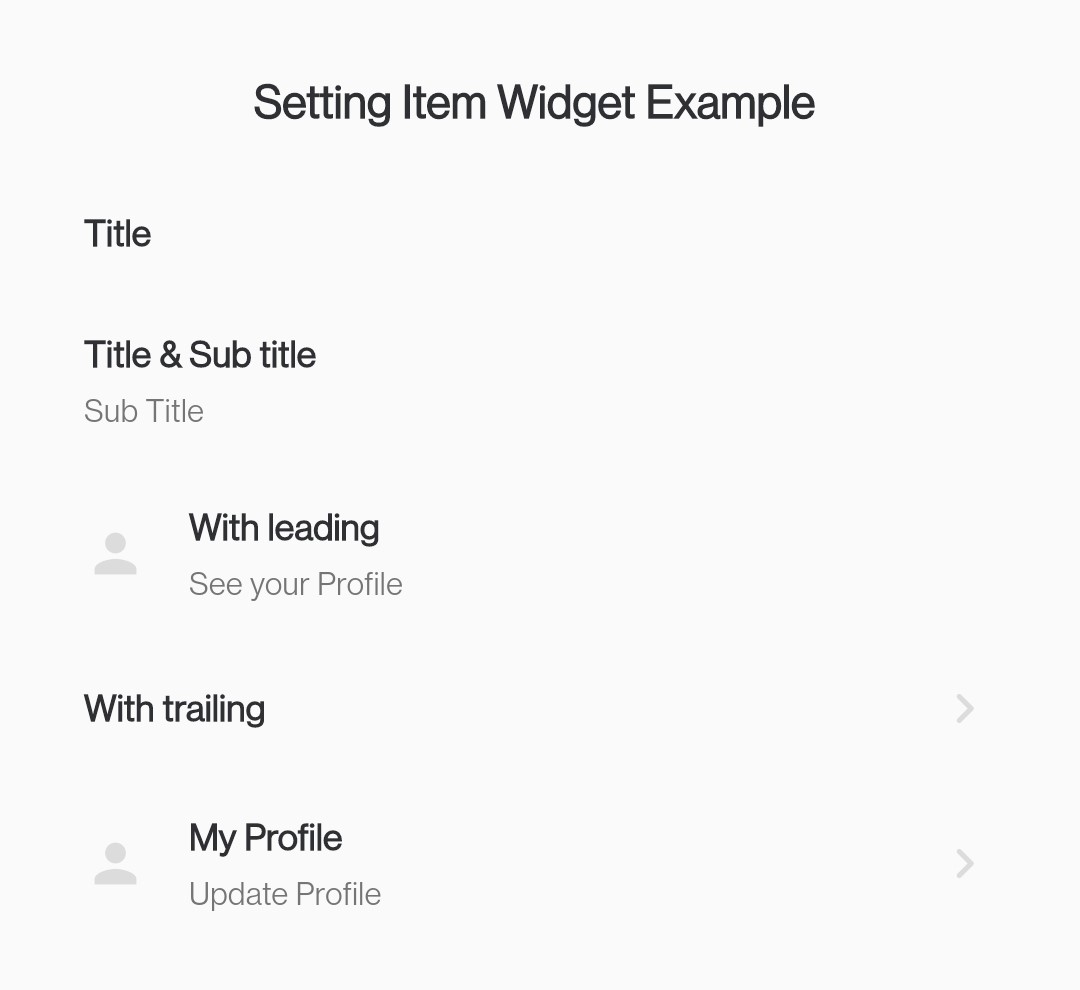Click the word leading in With leading
The height and width of the screenshot is (990, 1080).
click(324, 528)
